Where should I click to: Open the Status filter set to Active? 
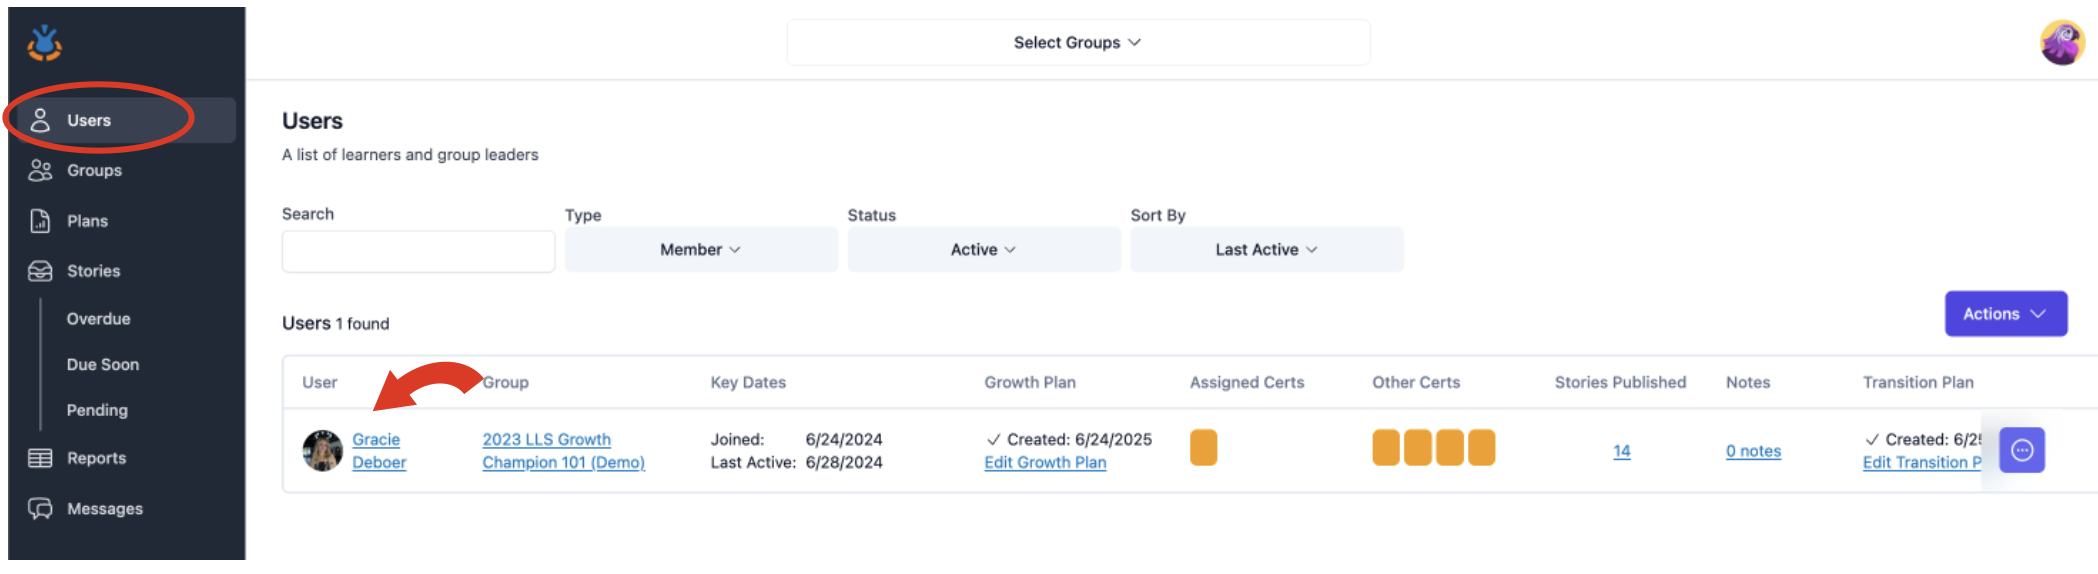tap(983, 250)
